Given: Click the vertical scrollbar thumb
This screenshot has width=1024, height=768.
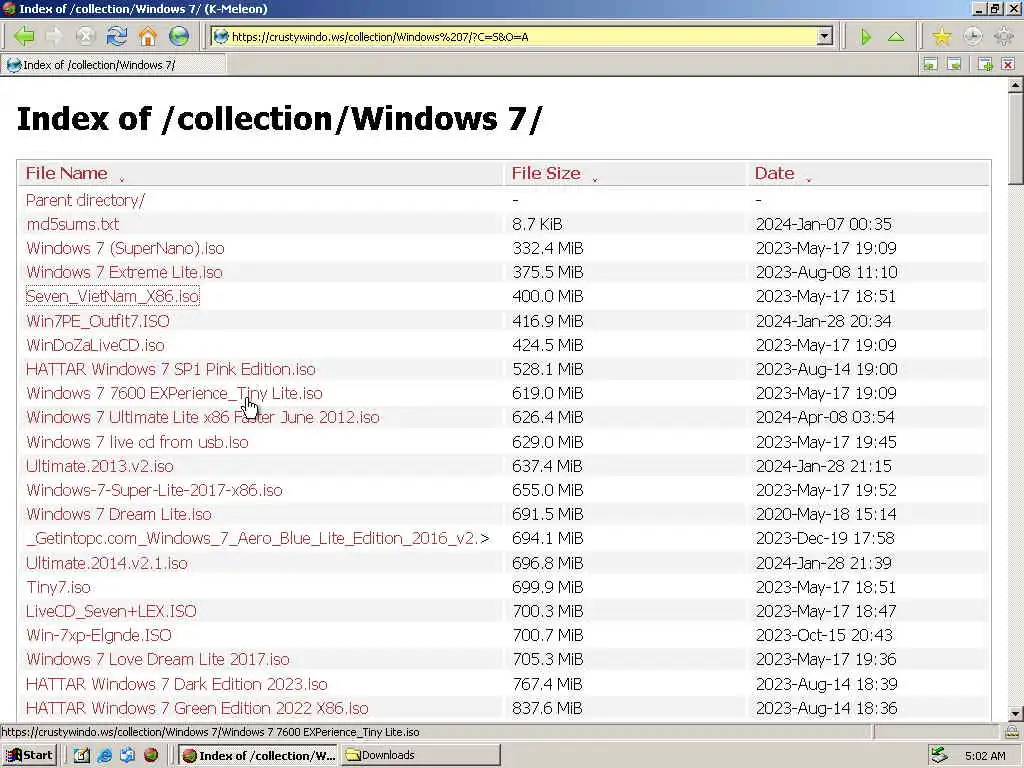Looking at the screenshot, I should (1016, 138).
